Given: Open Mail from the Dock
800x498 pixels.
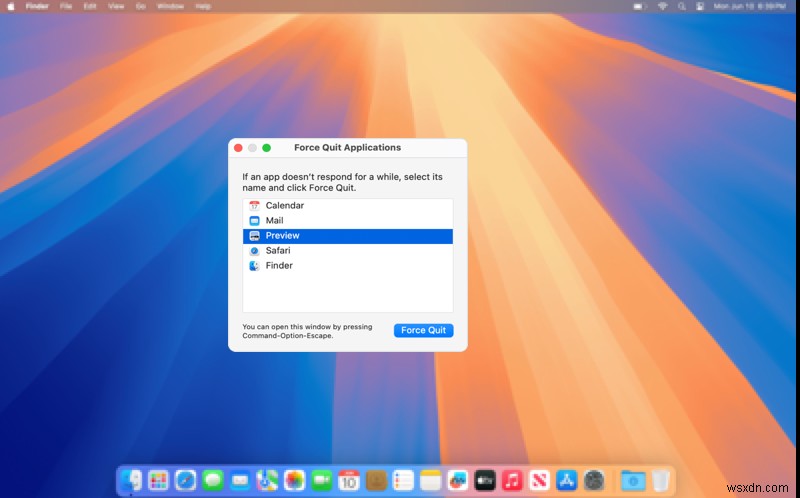Looking at the screenshot, I should pos(240,481).
